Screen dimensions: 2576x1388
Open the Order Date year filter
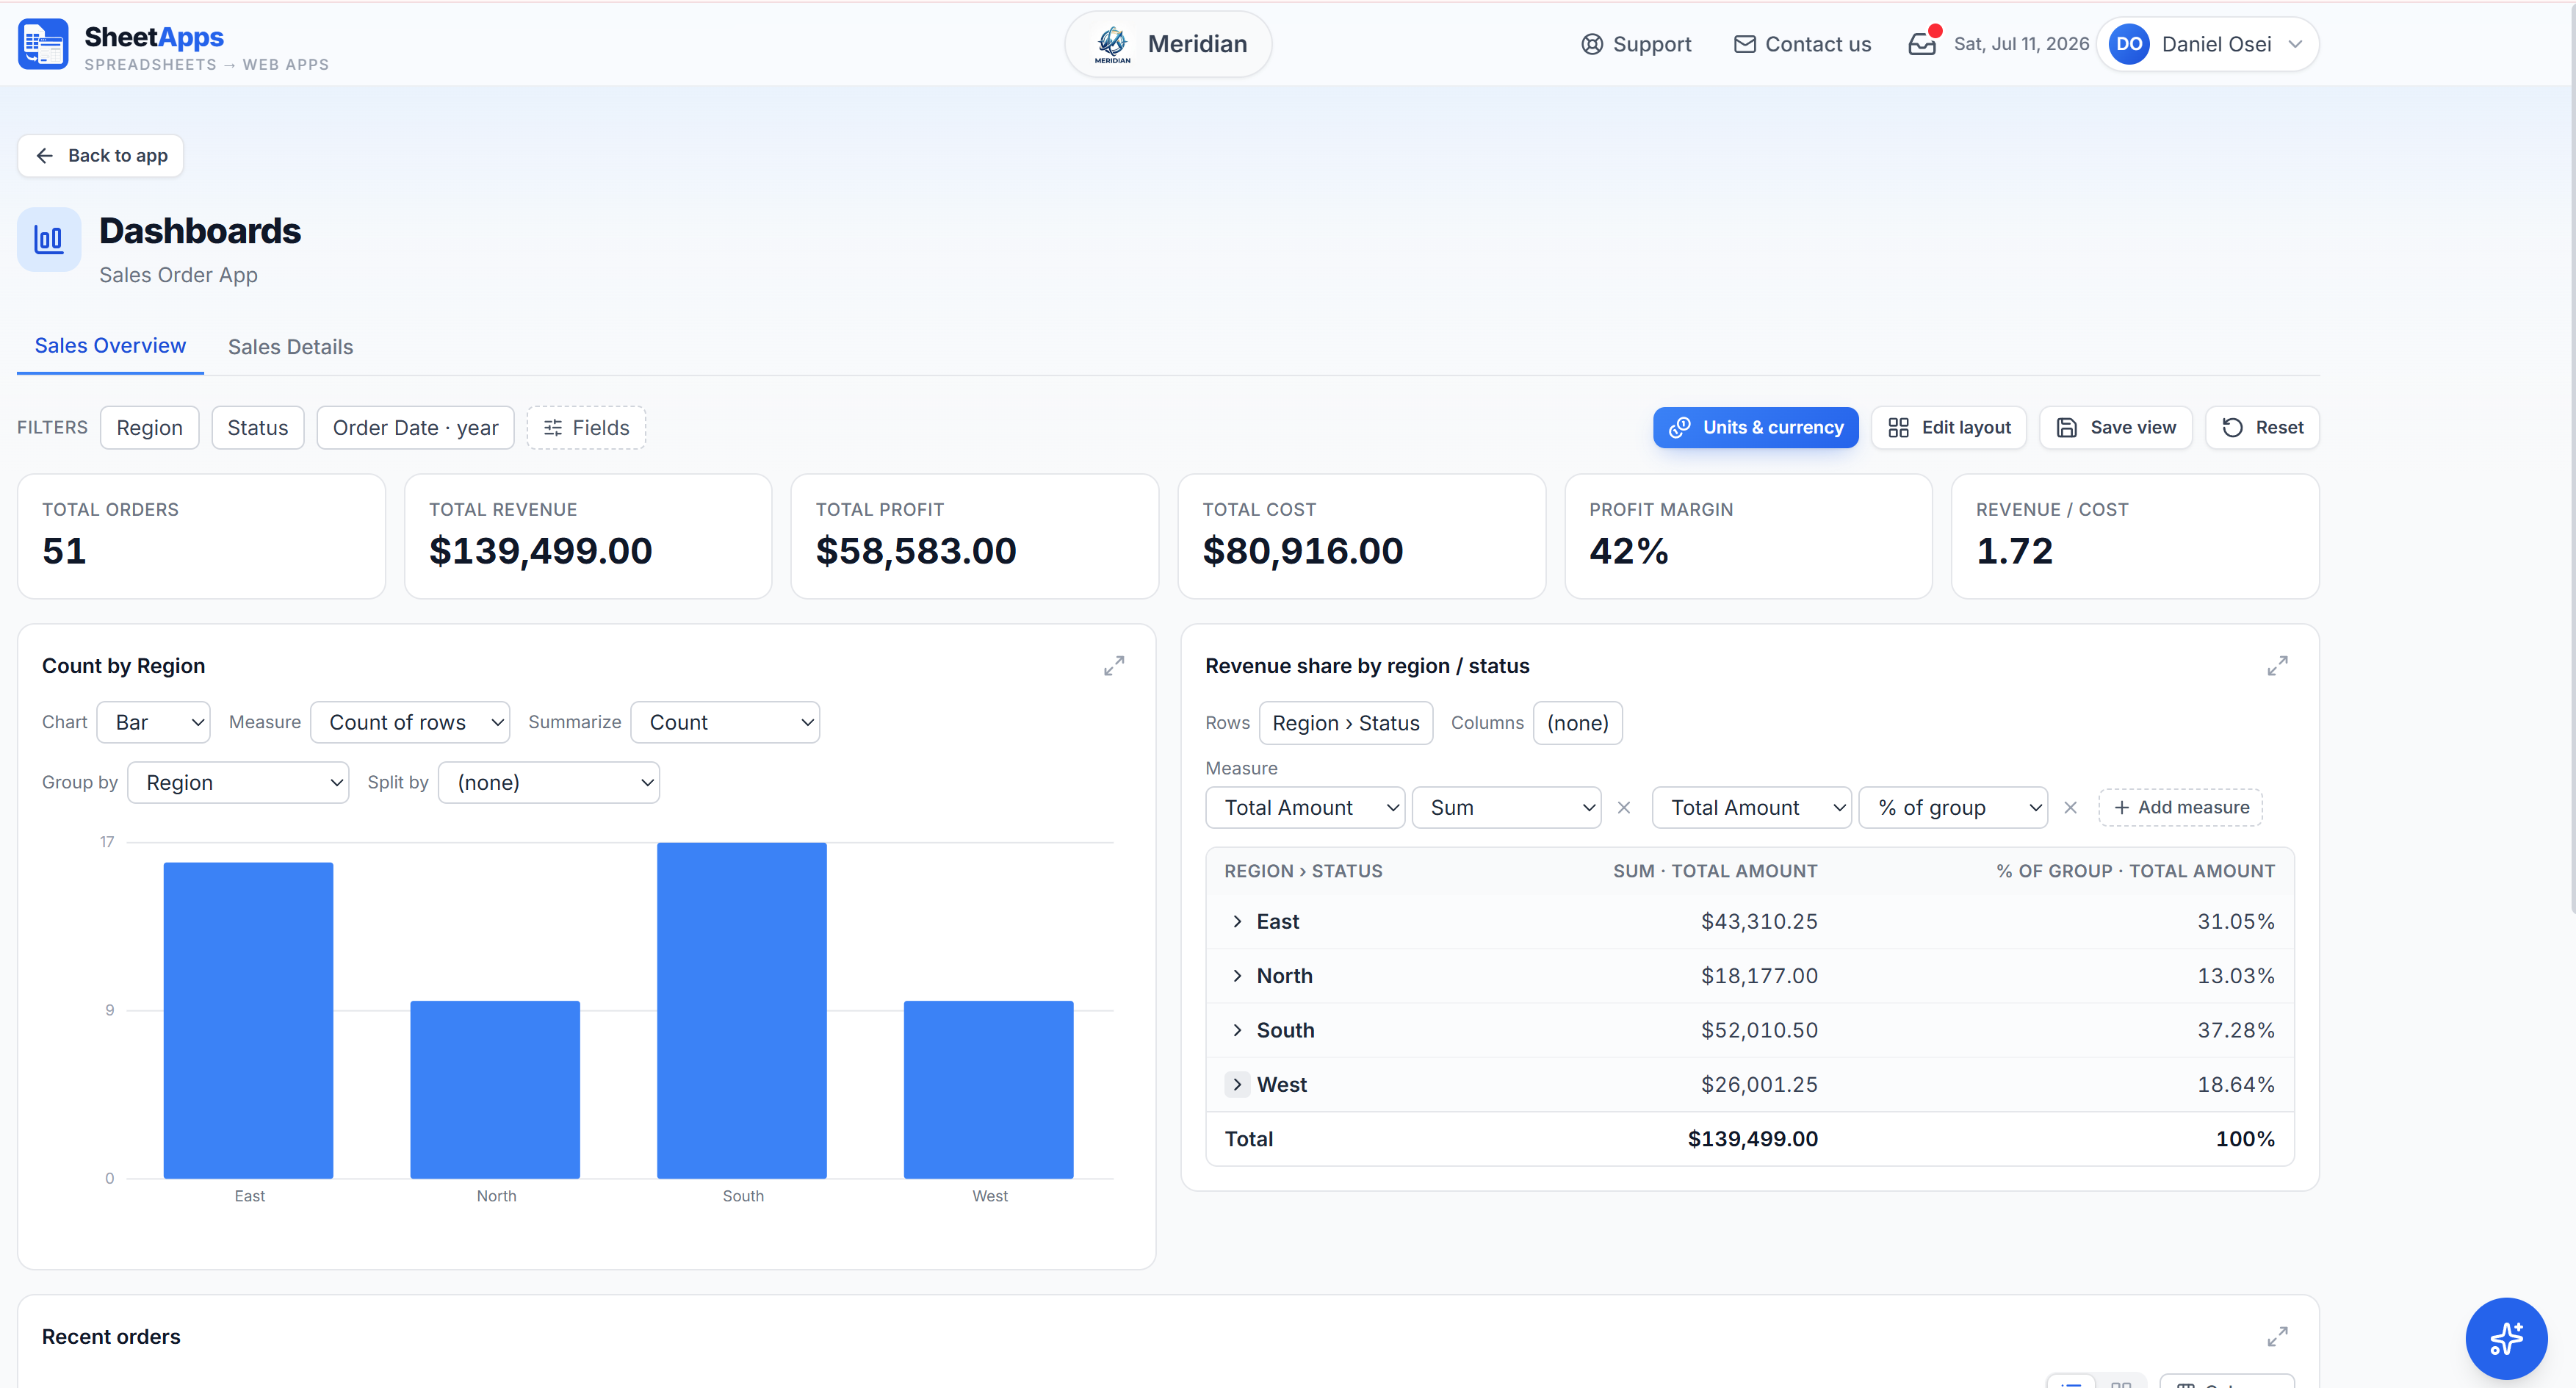coord(415,428)
